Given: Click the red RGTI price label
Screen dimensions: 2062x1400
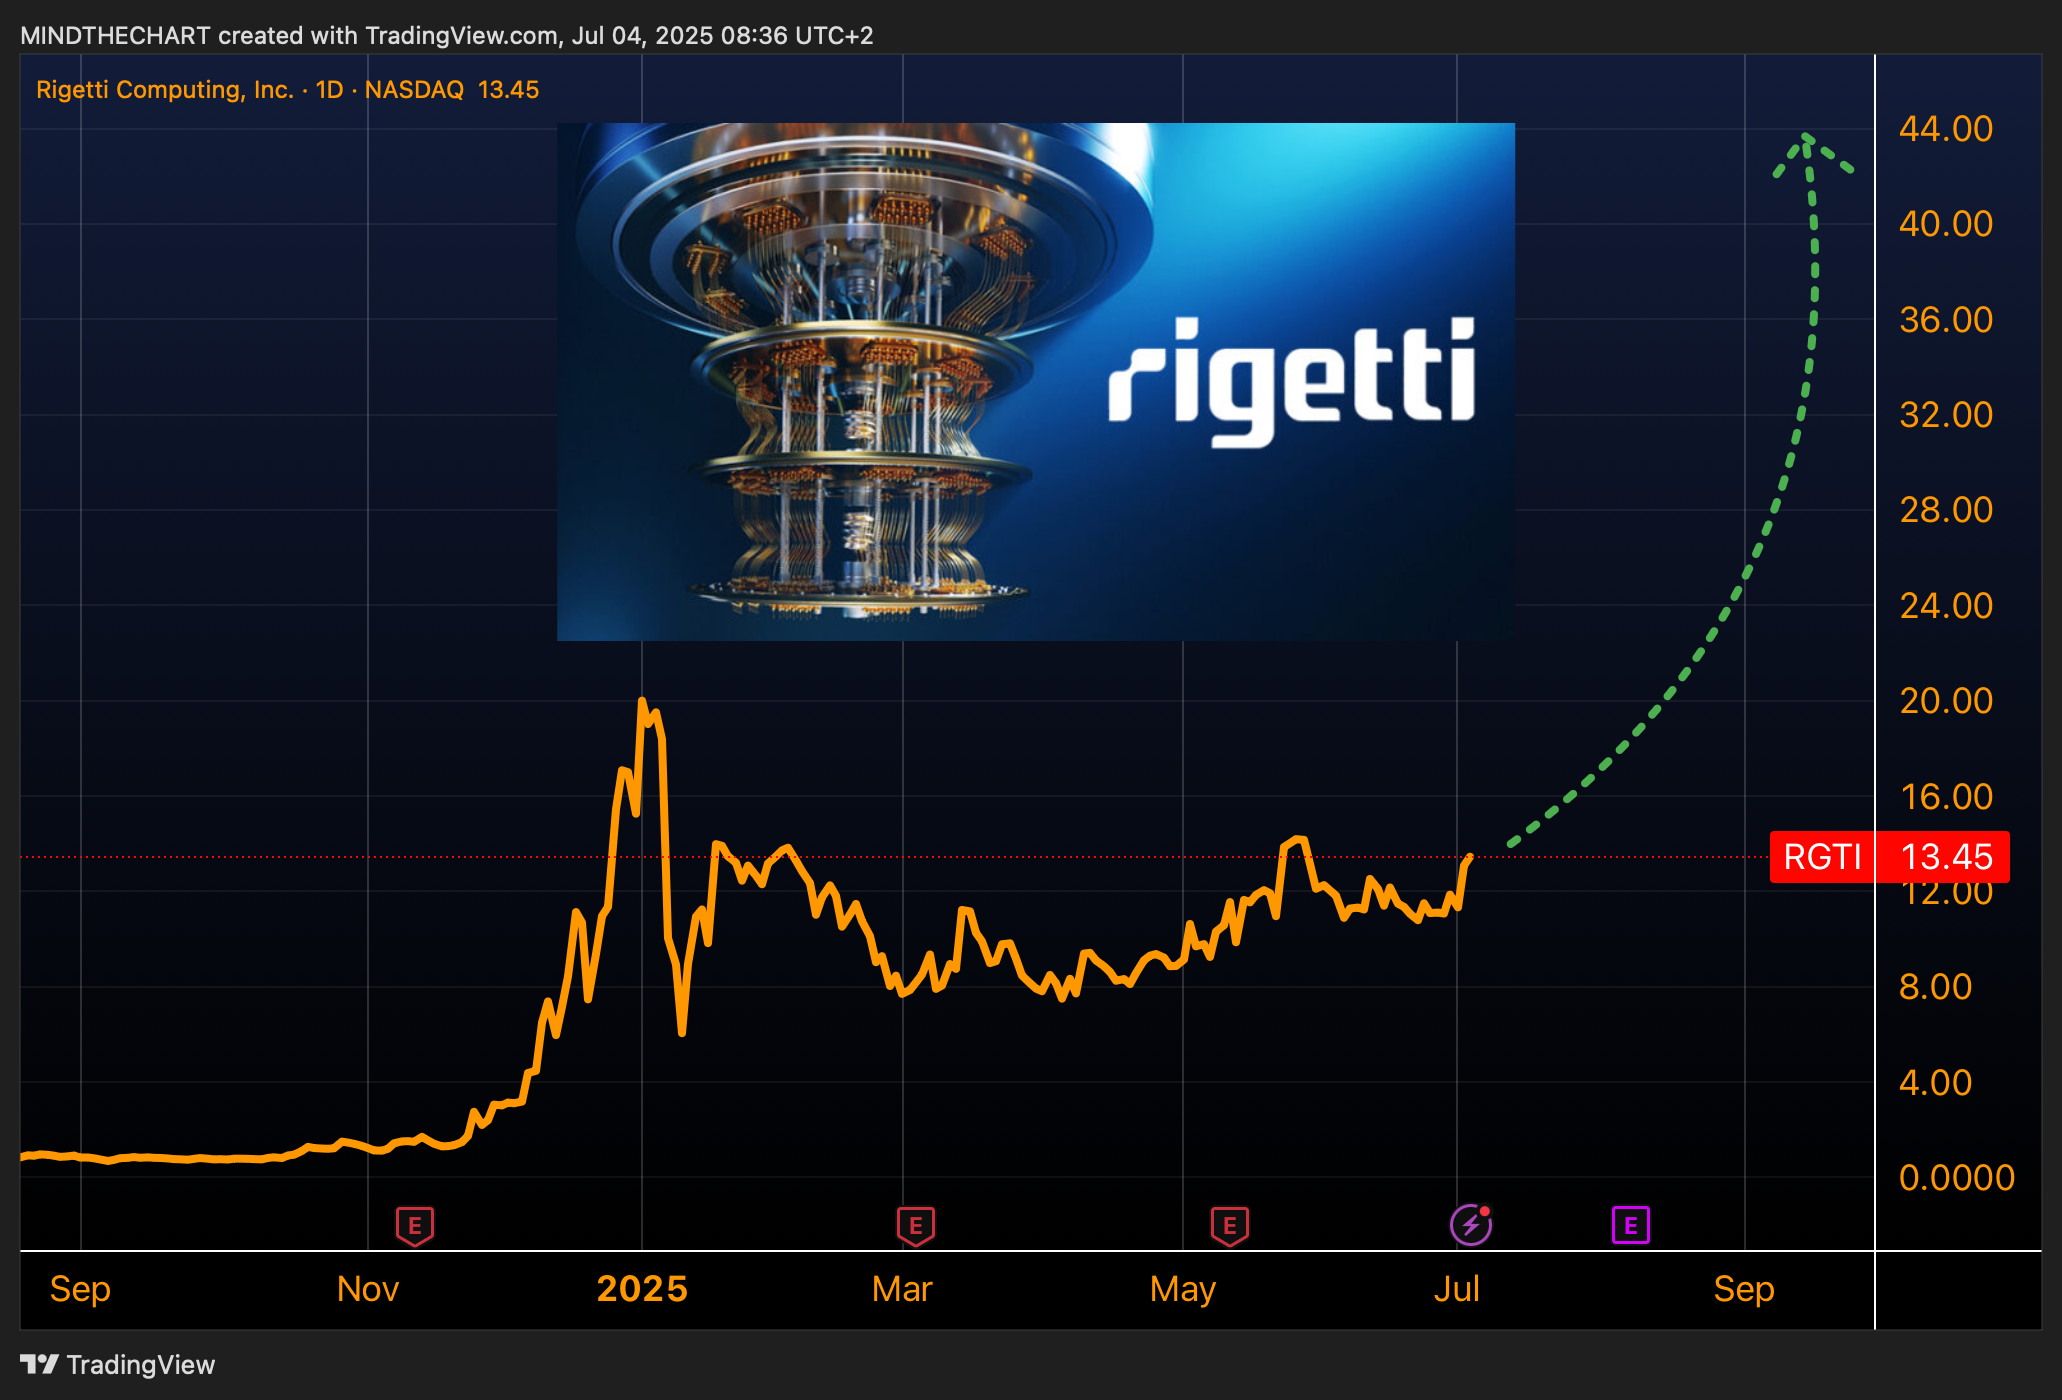Looking at the screenshot, I should pyautogui.click(x=1822, y=857).
